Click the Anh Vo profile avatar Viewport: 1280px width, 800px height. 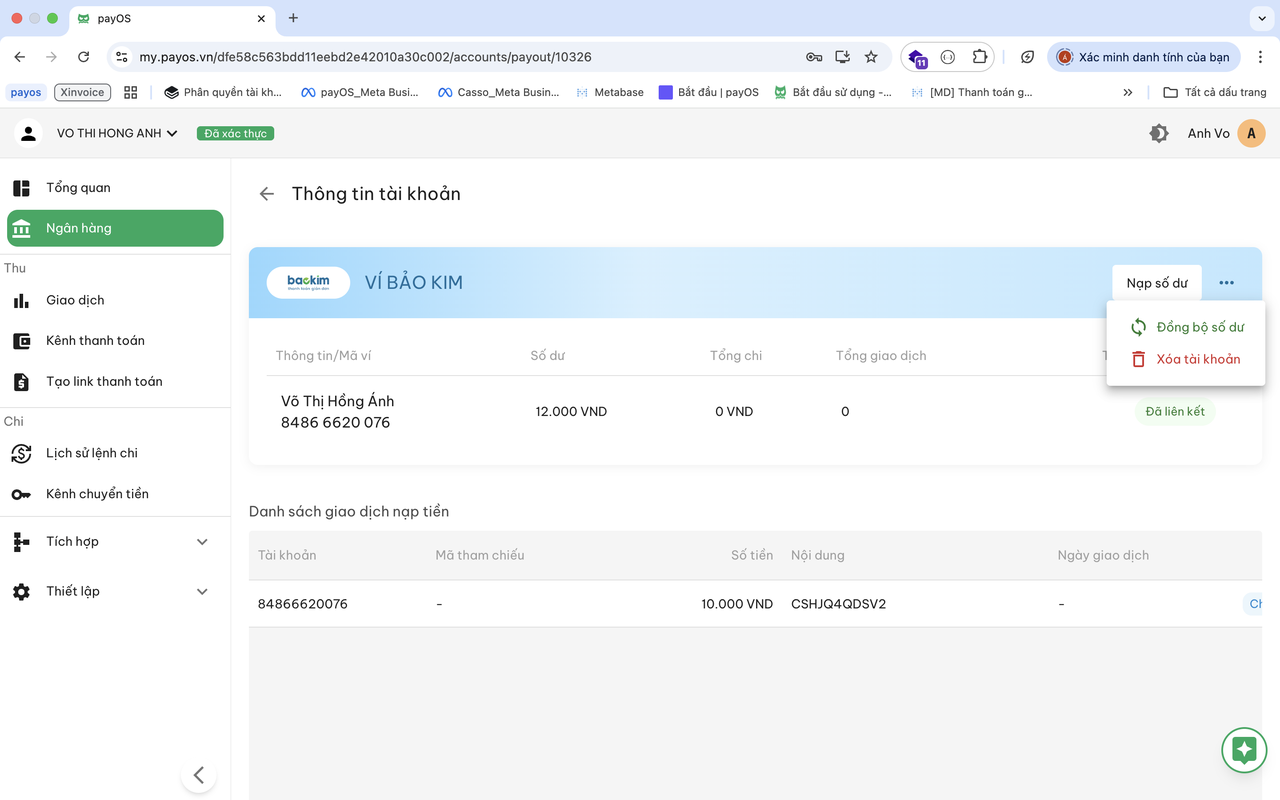pyautogui.click(x=1251, y=133)
